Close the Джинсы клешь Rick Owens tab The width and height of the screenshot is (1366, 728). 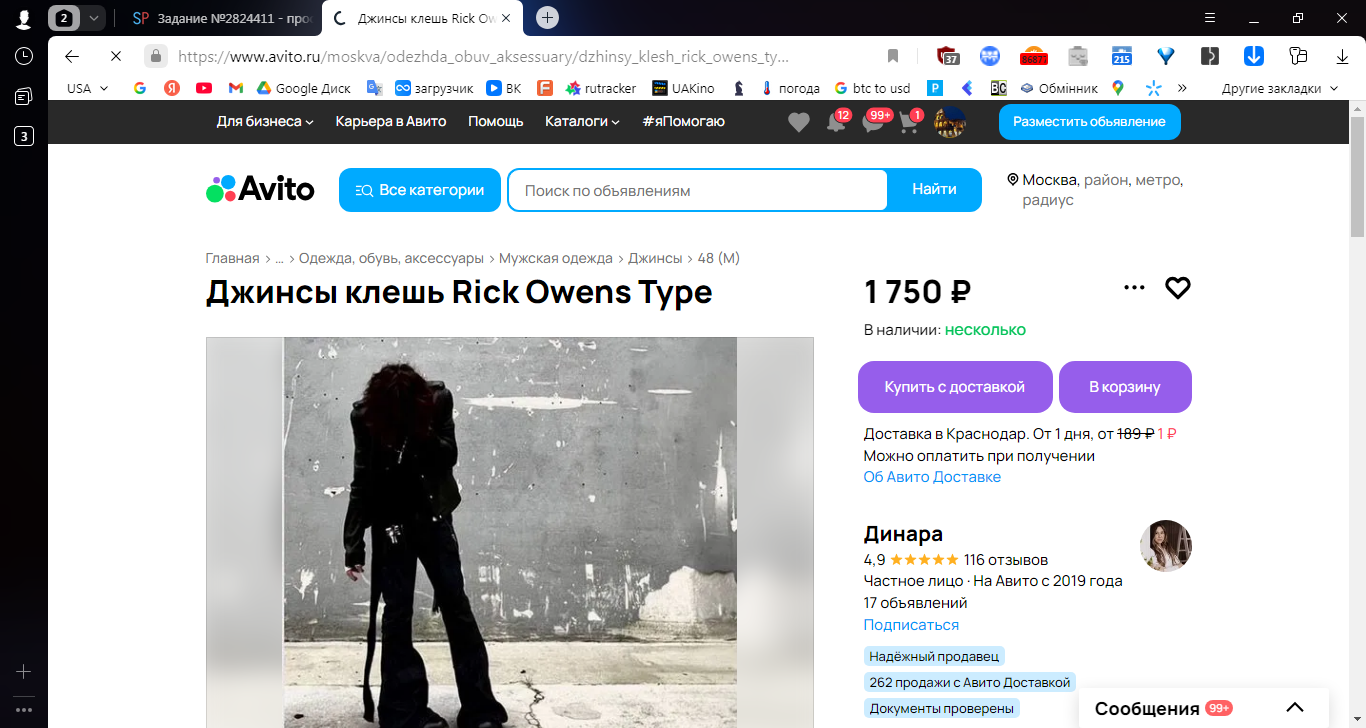coord(506,18)
